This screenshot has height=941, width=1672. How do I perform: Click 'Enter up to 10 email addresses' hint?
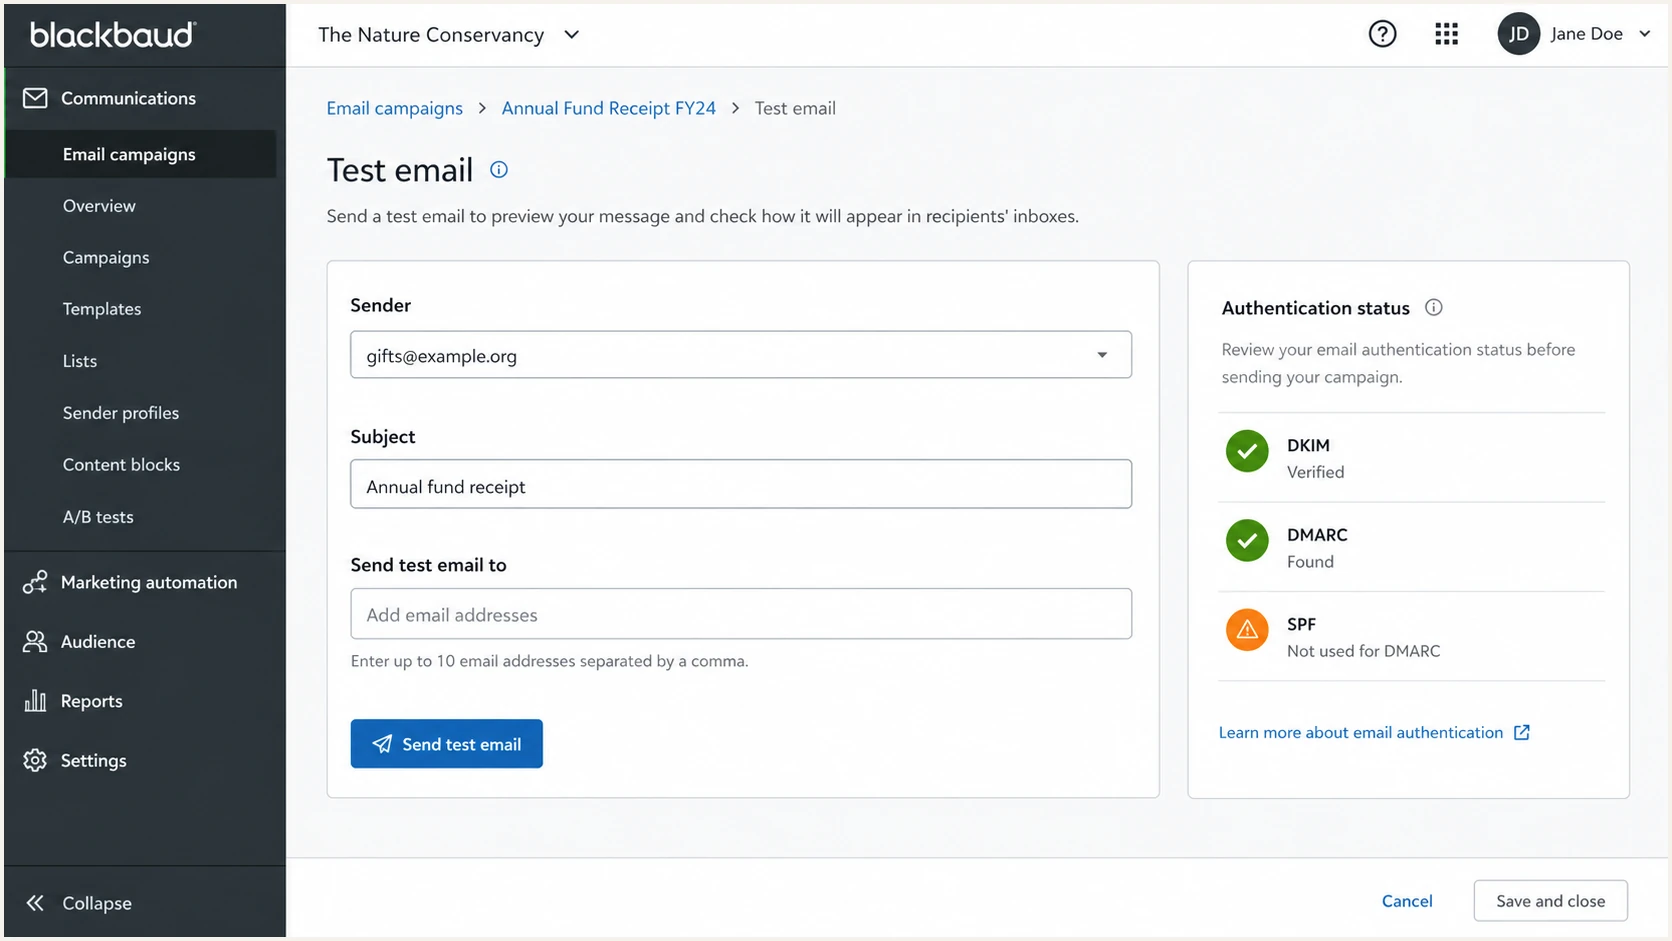click(x=549, y=661)
